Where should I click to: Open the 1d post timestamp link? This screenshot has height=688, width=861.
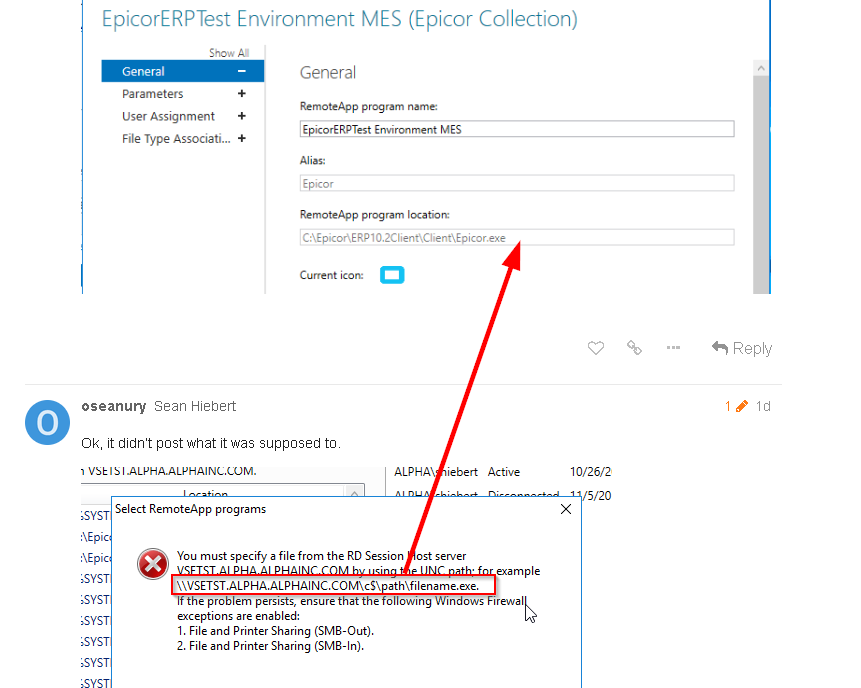763,406
